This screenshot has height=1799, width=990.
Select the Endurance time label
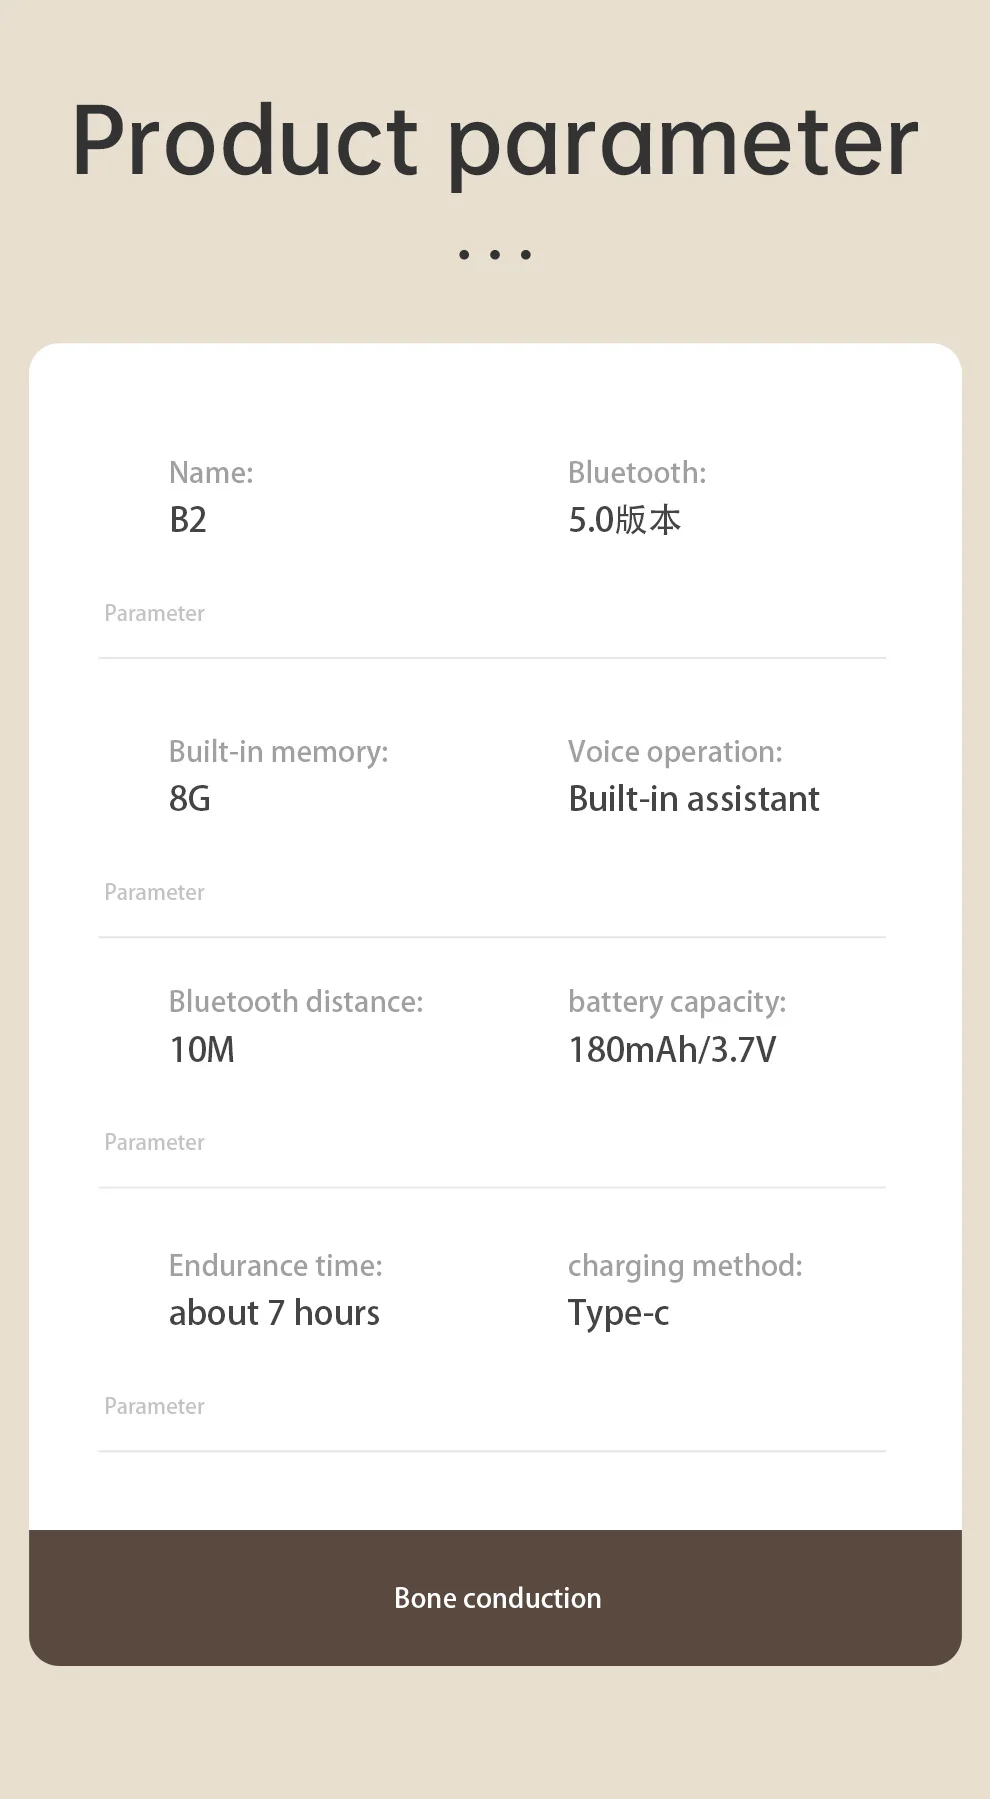[x=276, y=1266]
